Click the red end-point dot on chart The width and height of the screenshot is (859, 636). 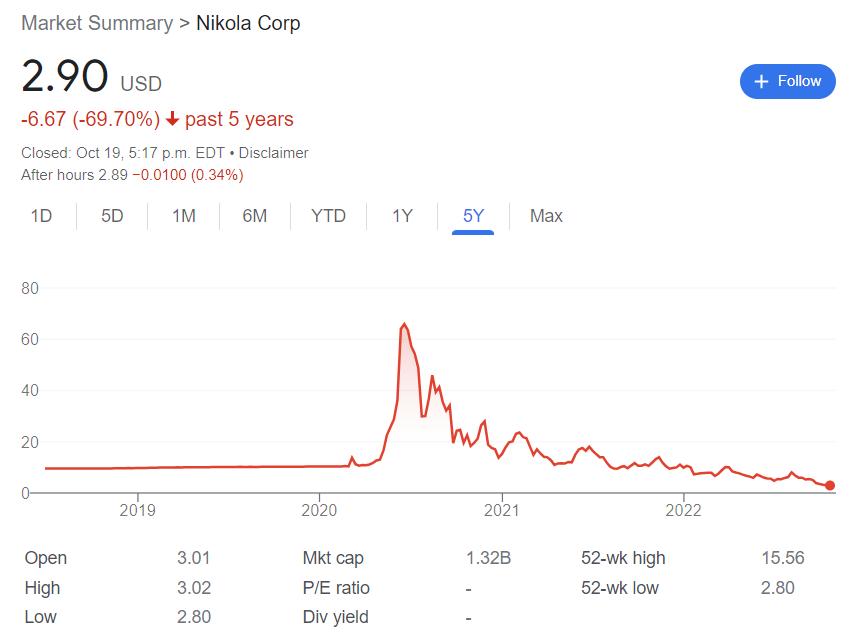(x=830, y=486)
